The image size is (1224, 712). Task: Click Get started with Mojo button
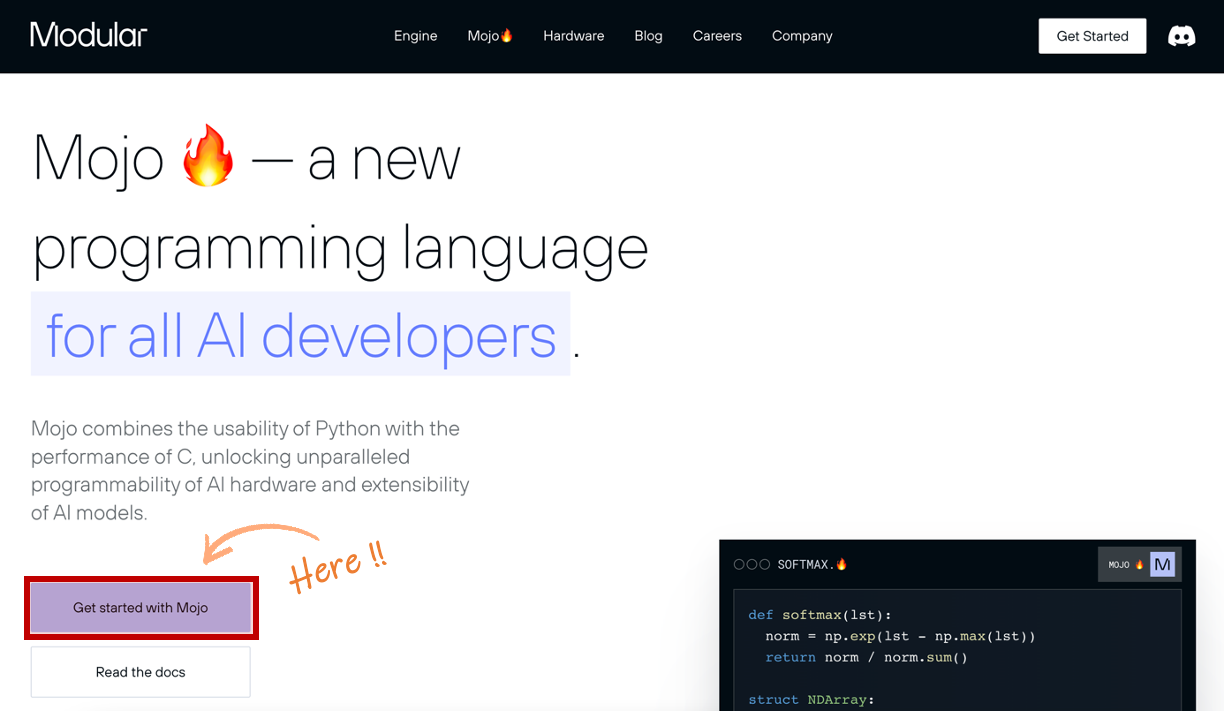pyautogui.click(x=141, y=608)
